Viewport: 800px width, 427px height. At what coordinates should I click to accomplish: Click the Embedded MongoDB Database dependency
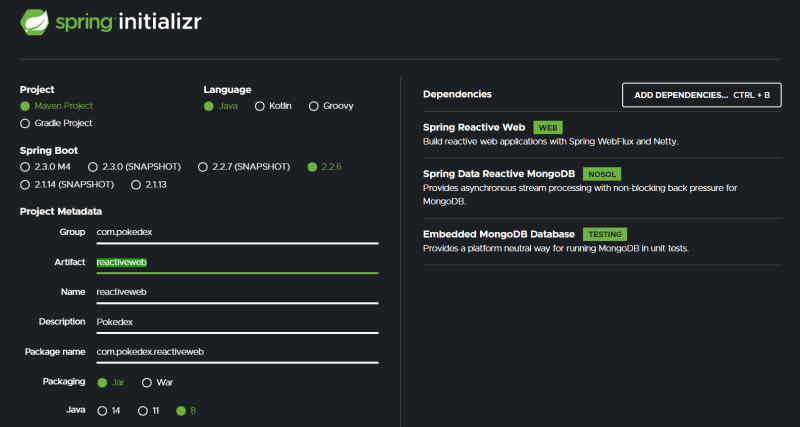click(498, 234)
